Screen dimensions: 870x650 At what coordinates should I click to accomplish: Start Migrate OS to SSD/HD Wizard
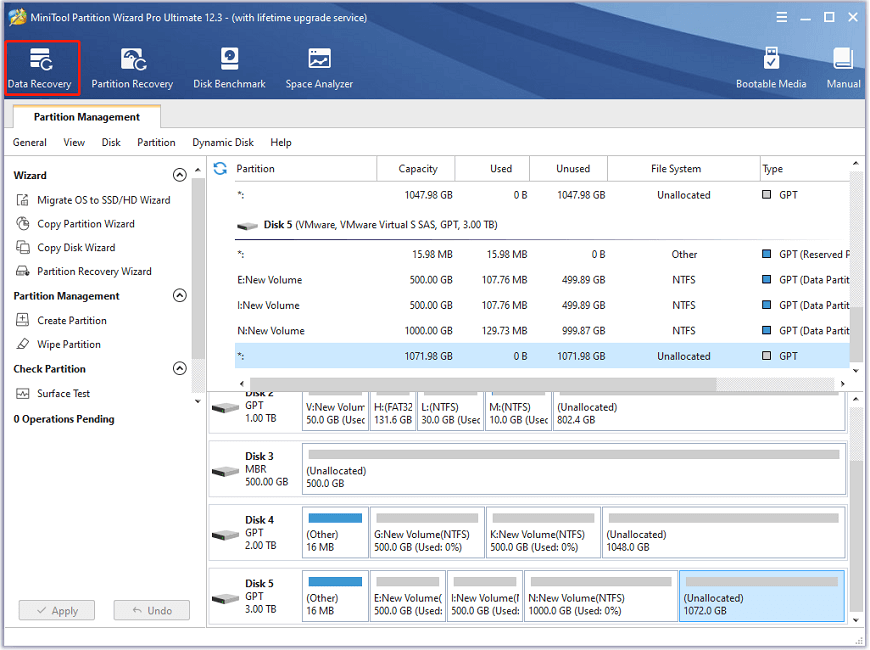[94, 200]
